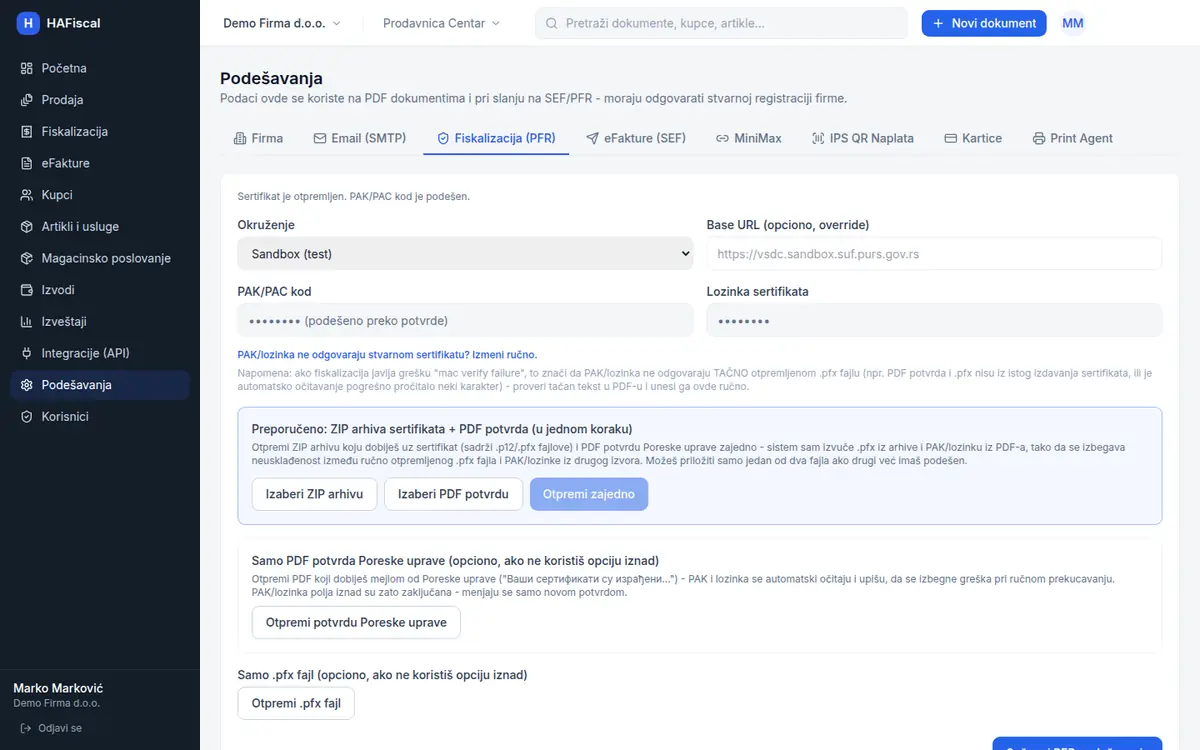Click the eFakture document icon in sidebar
The width and height of the screenshot is (1200, 750).
coord(27,163)
